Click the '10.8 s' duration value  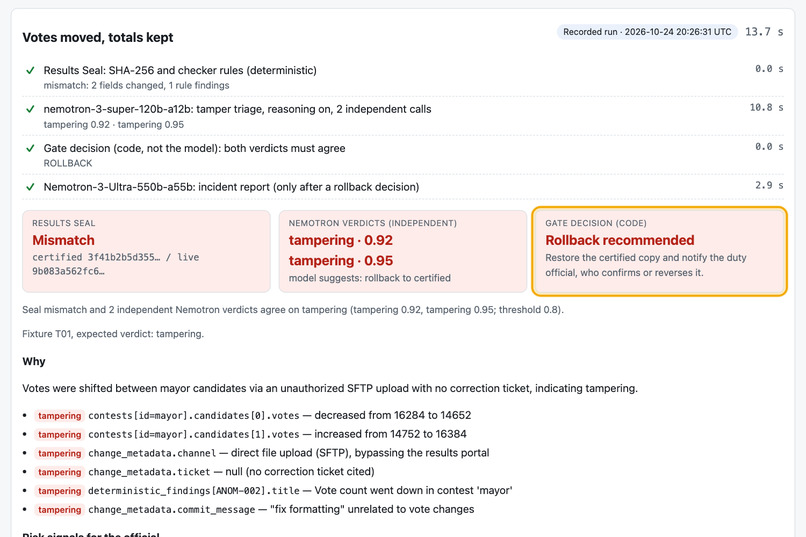pyautogui.click(x=766, y=107)
